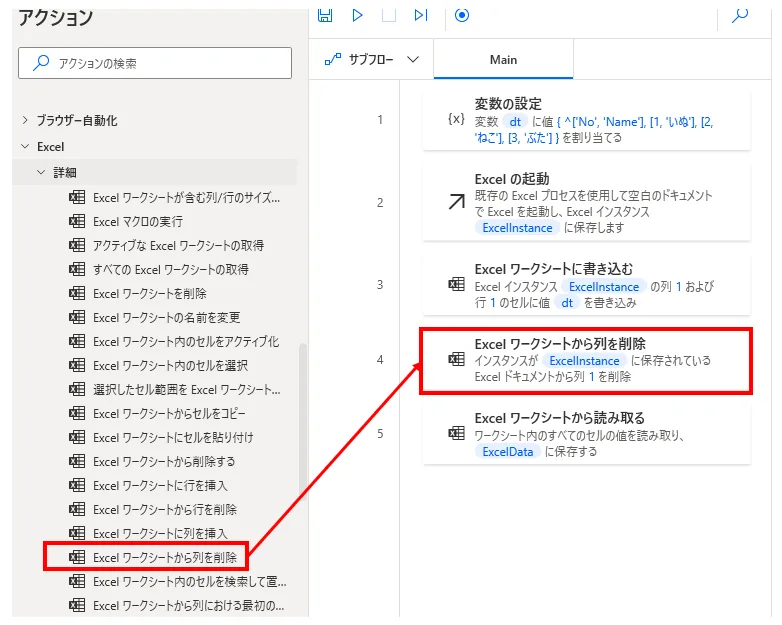Click the Stop flow square icon
Viewport: 782px width, 625px height.
tap(389, 15)
